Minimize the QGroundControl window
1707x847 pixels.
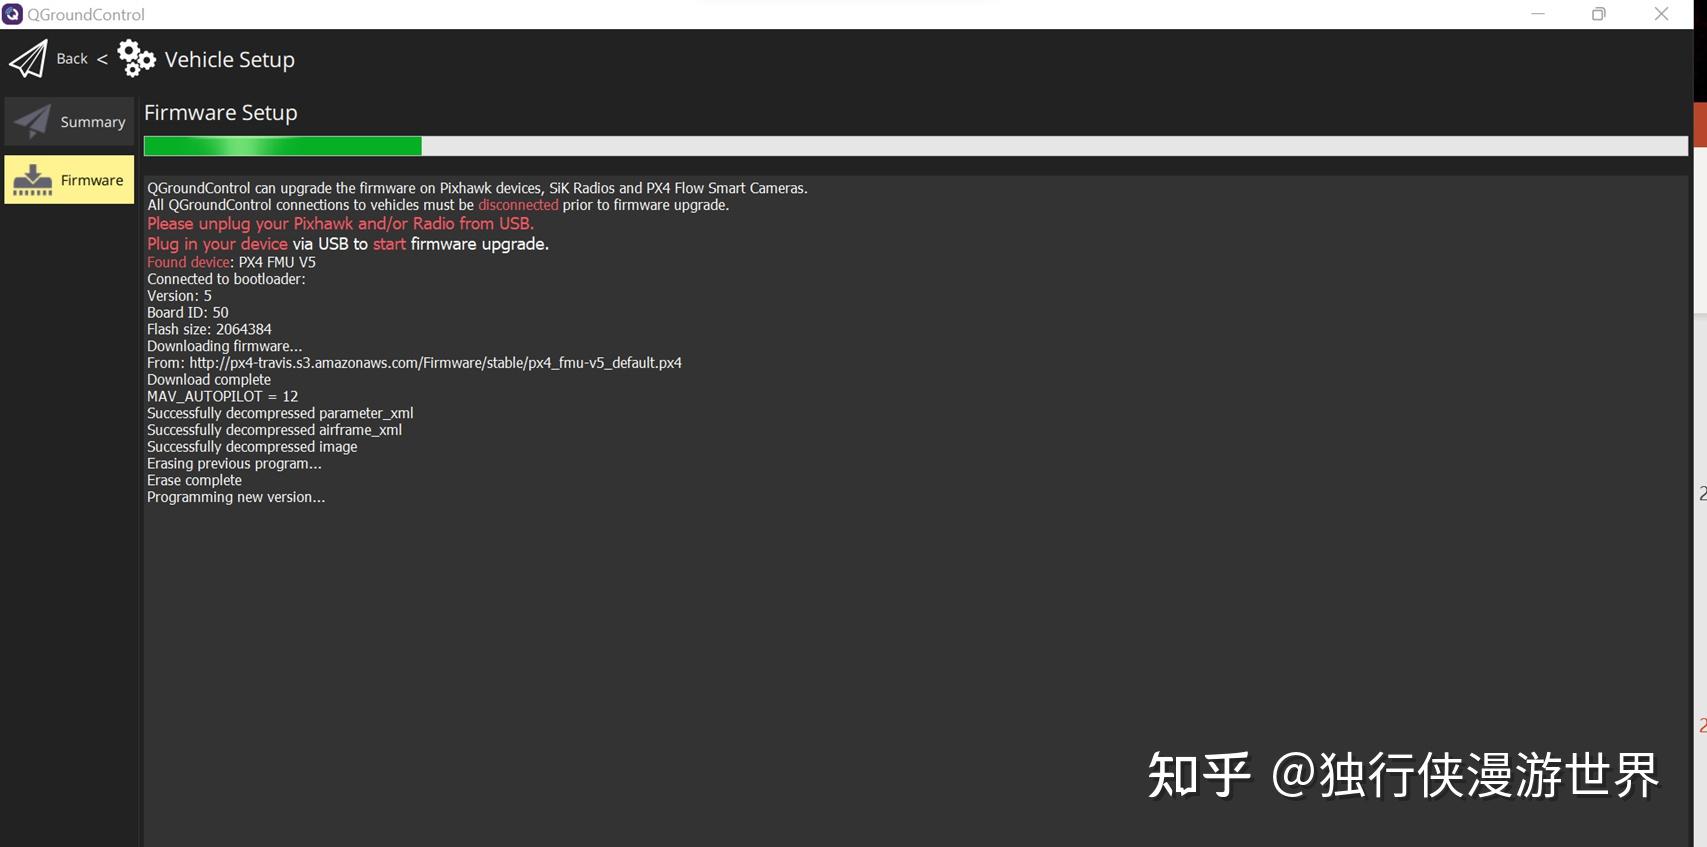click(x=1538, y=14)
